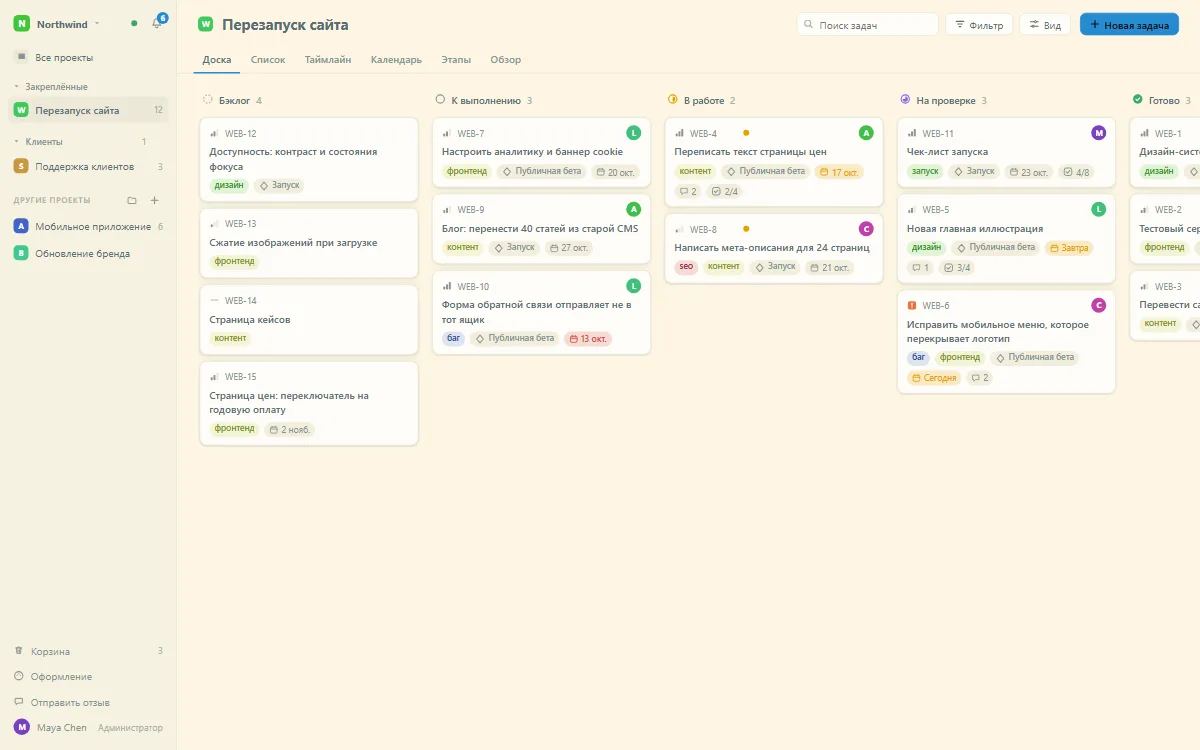Open the Maya Chen account menu
This screenshot has width=1200, height=750.
[x=88, y=728]
